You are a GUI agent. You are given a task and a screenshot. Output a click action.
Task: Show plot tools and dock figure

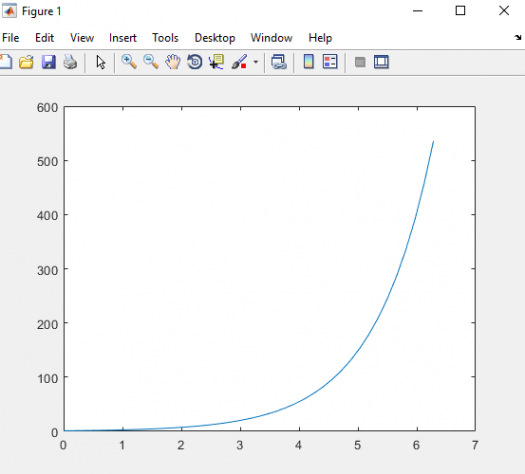(381, 62)
